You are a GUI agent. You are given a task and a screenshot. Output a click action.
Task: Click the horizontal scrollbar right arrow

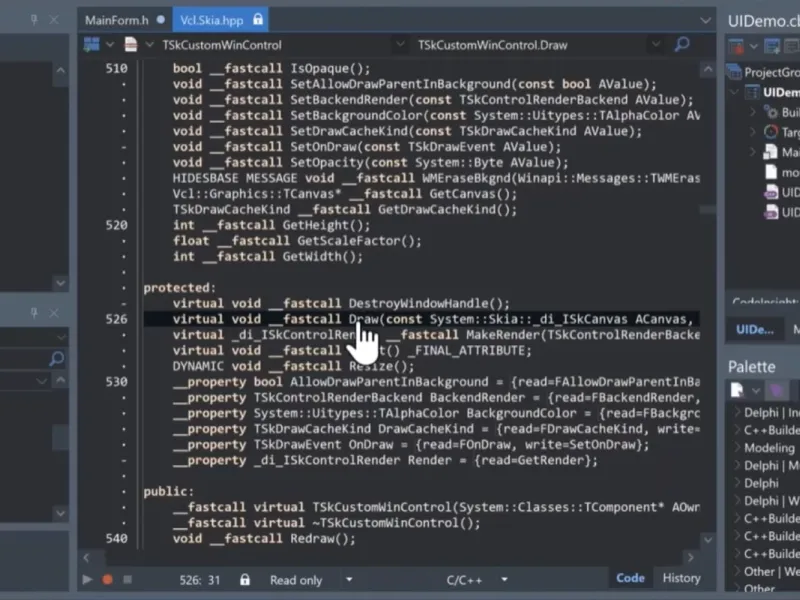click(x=691, y=558)
